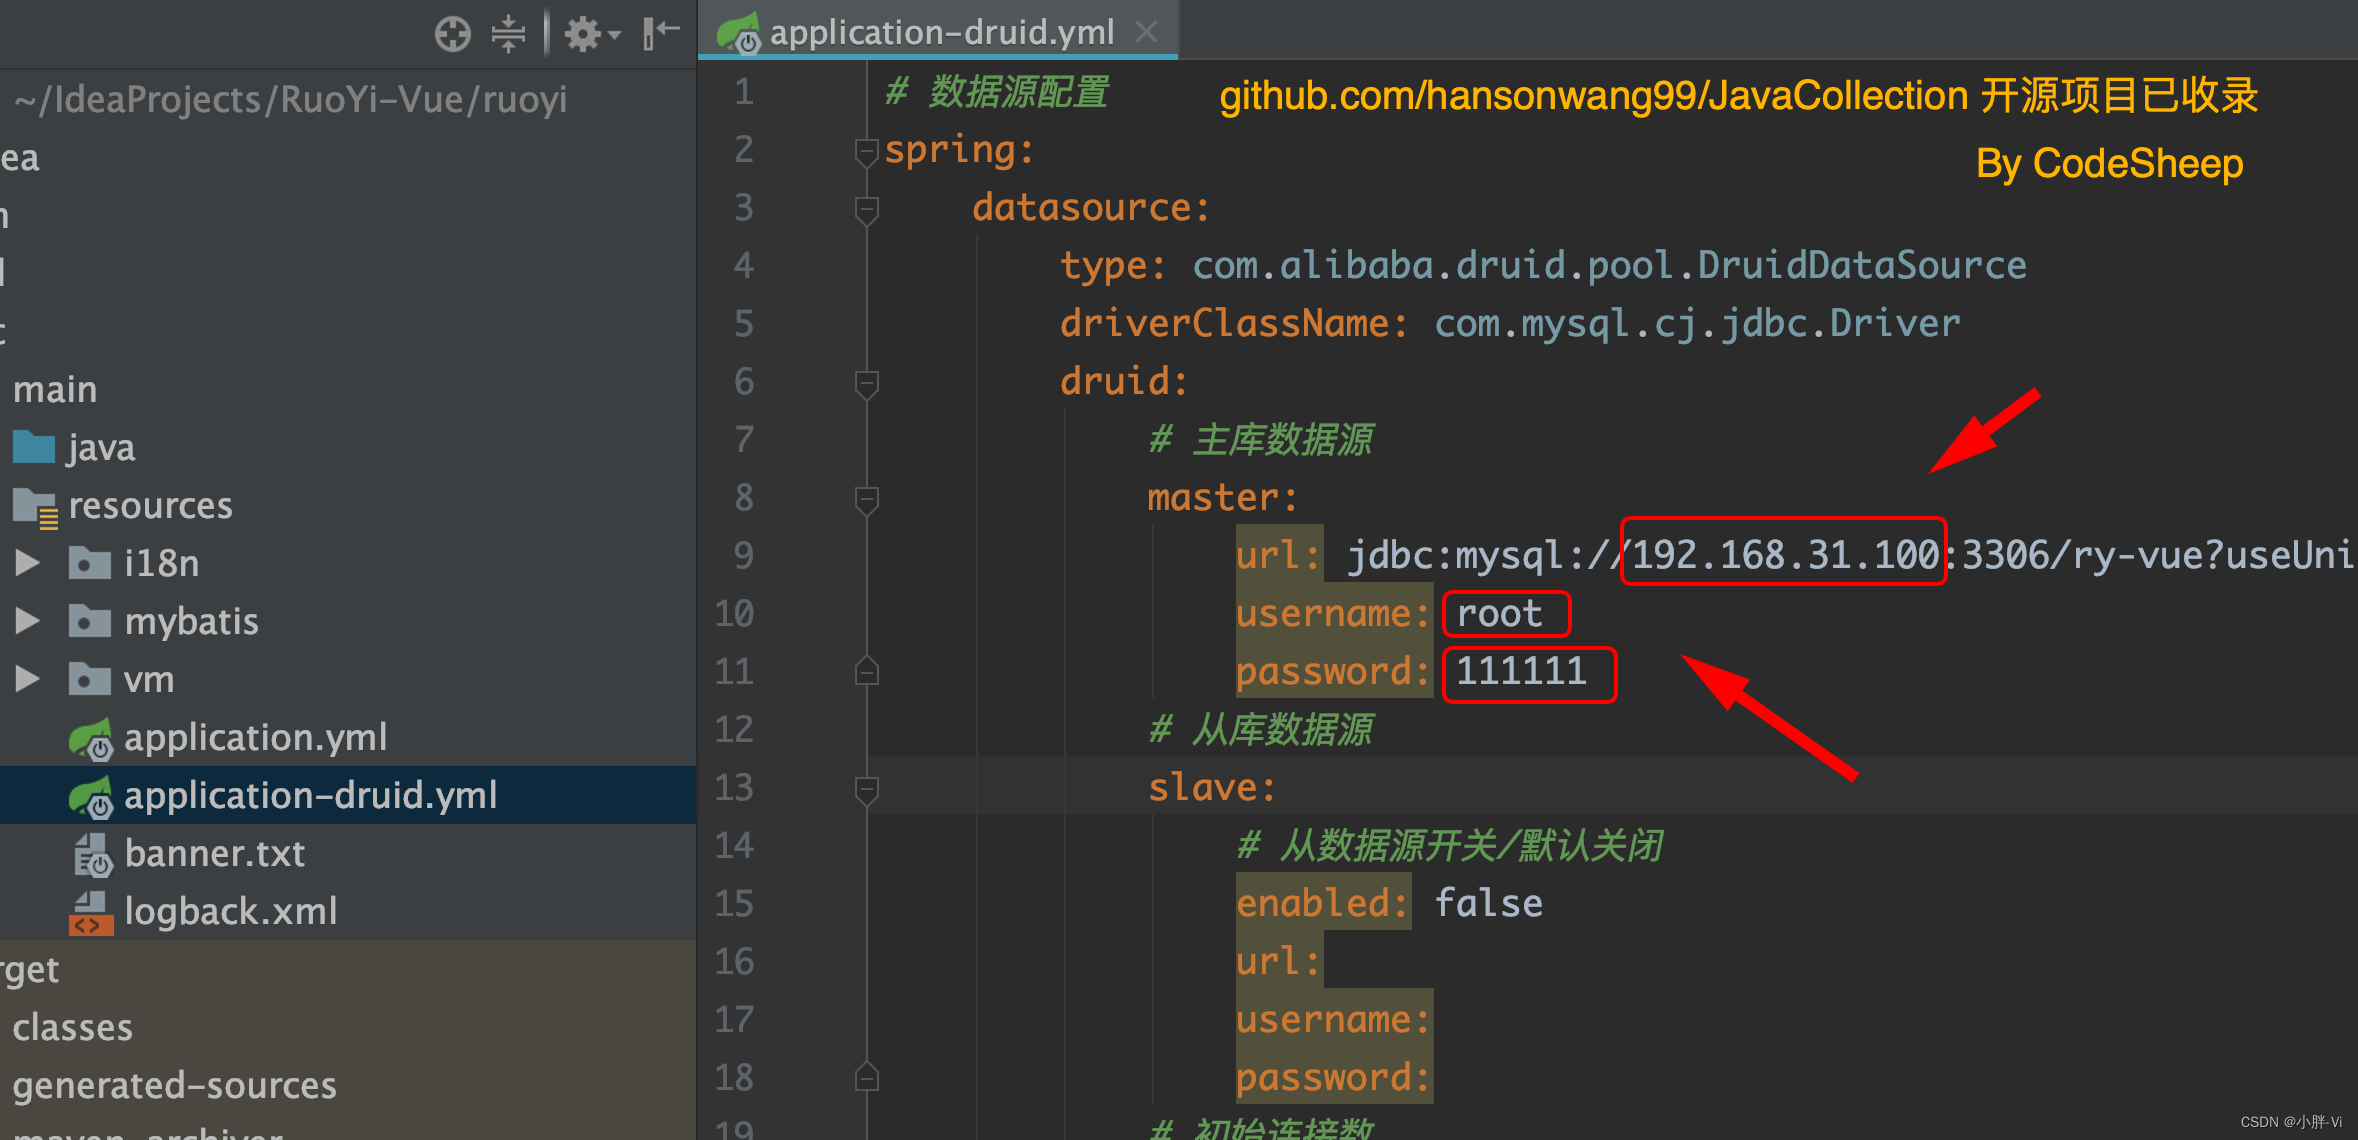Collapse the datasource: fold marker in gutter
2358x1140 pixels.
tap(867, 209)
